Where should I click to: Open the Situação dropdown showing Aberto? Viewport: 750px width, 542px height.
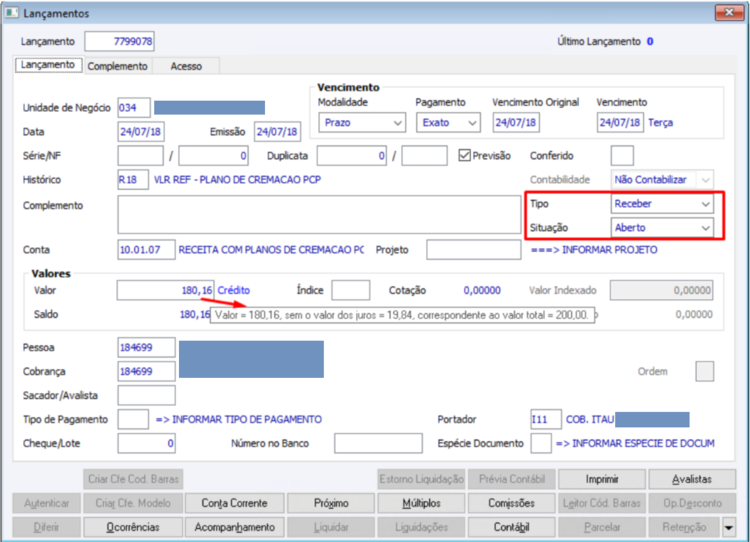coord(662,228)
